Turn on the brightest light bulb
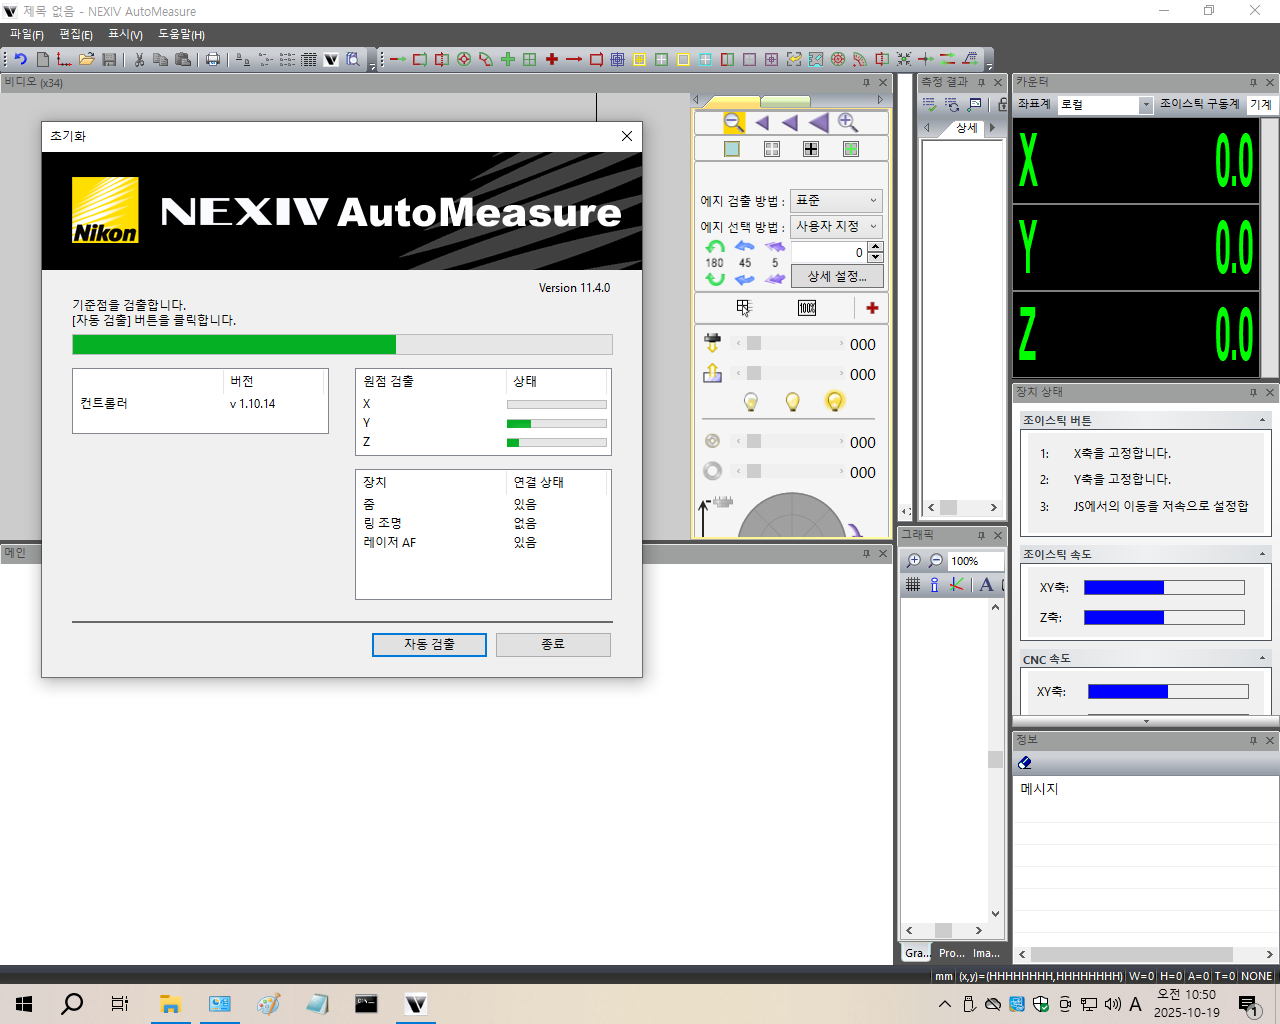1280x1024 pixels. click(x=834, y=401)
